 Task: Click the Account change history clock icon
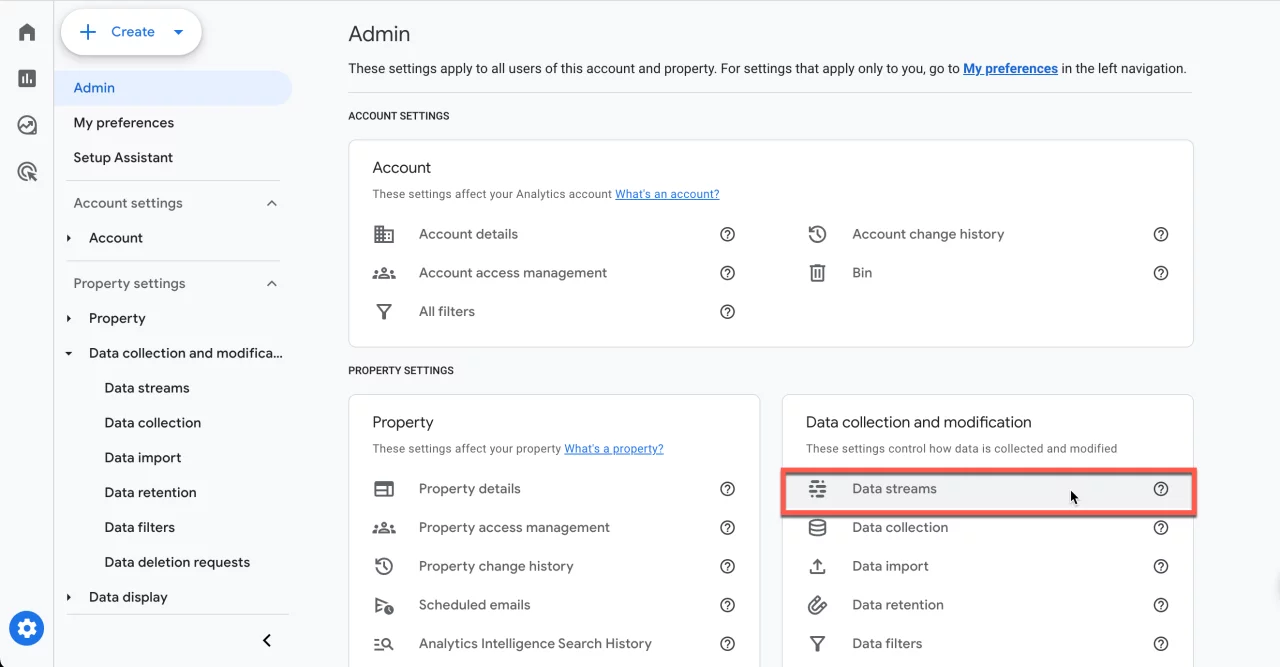pos(817,234)
